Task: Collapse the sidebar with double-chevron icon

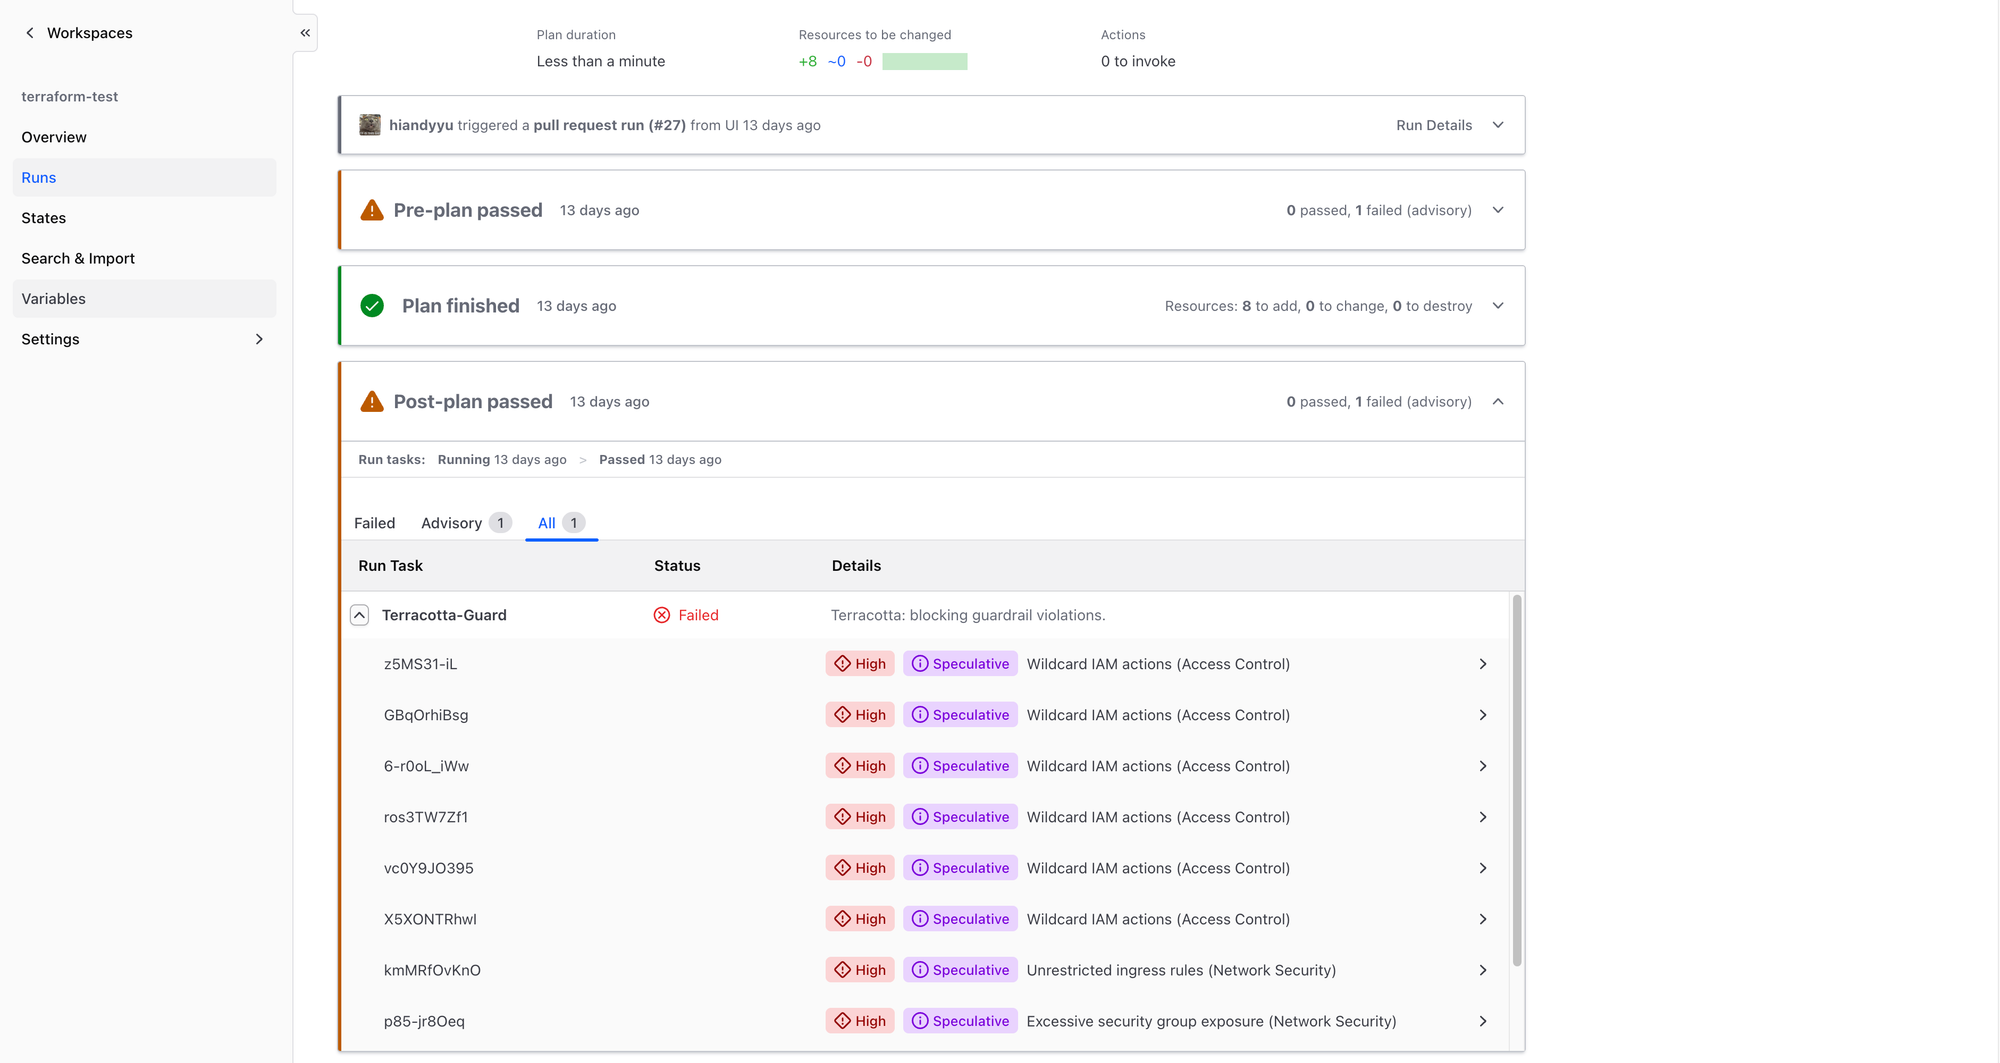Action: pos(305,33)
